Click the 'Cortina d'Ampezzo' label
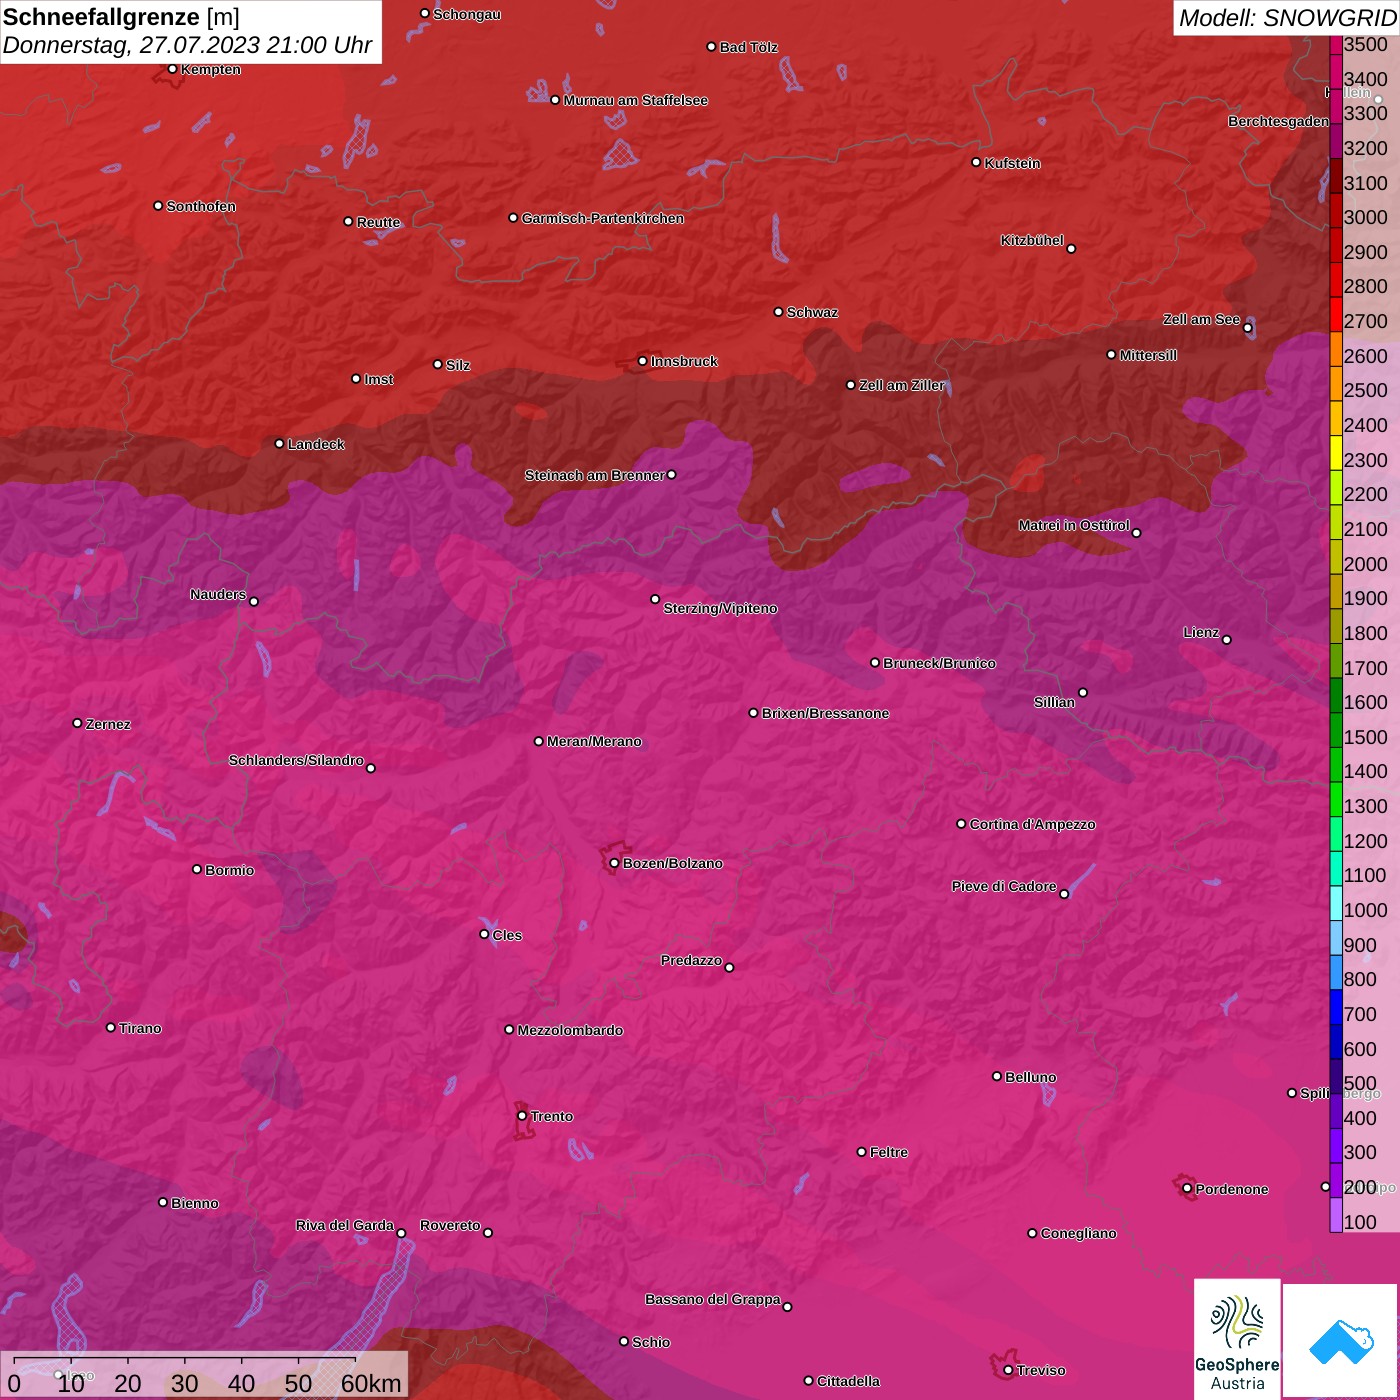 1032,824
